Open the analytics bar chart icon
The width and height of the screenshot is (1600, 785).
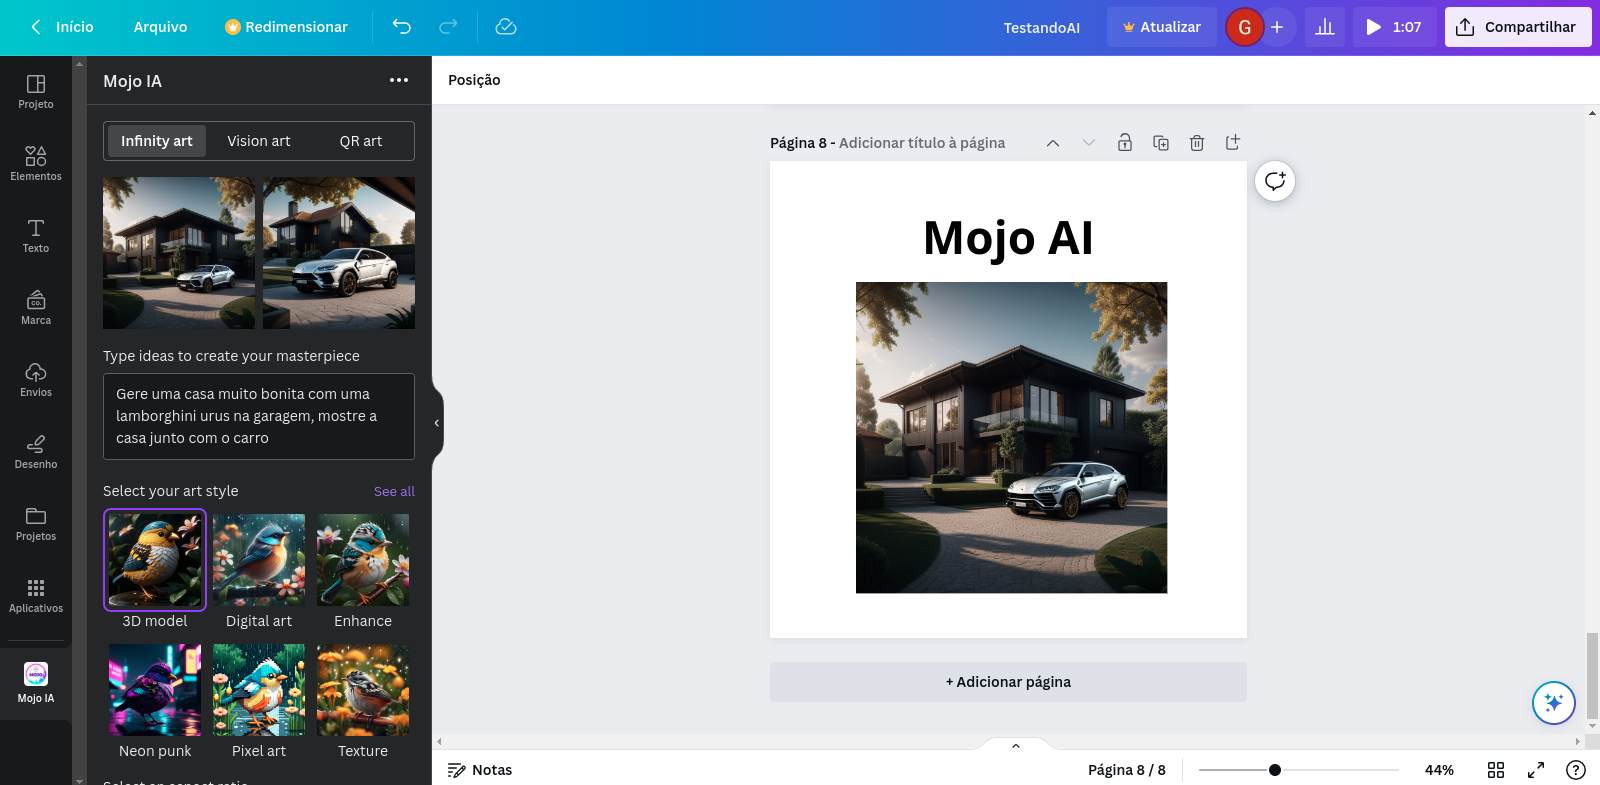click(x=1325, y=27)
